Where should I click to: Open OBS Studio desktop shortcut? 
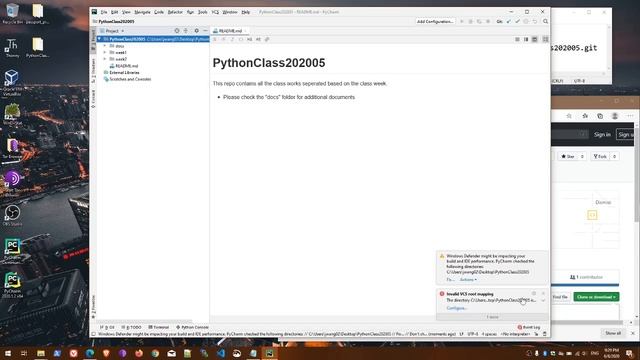click(x=12, y=215)
